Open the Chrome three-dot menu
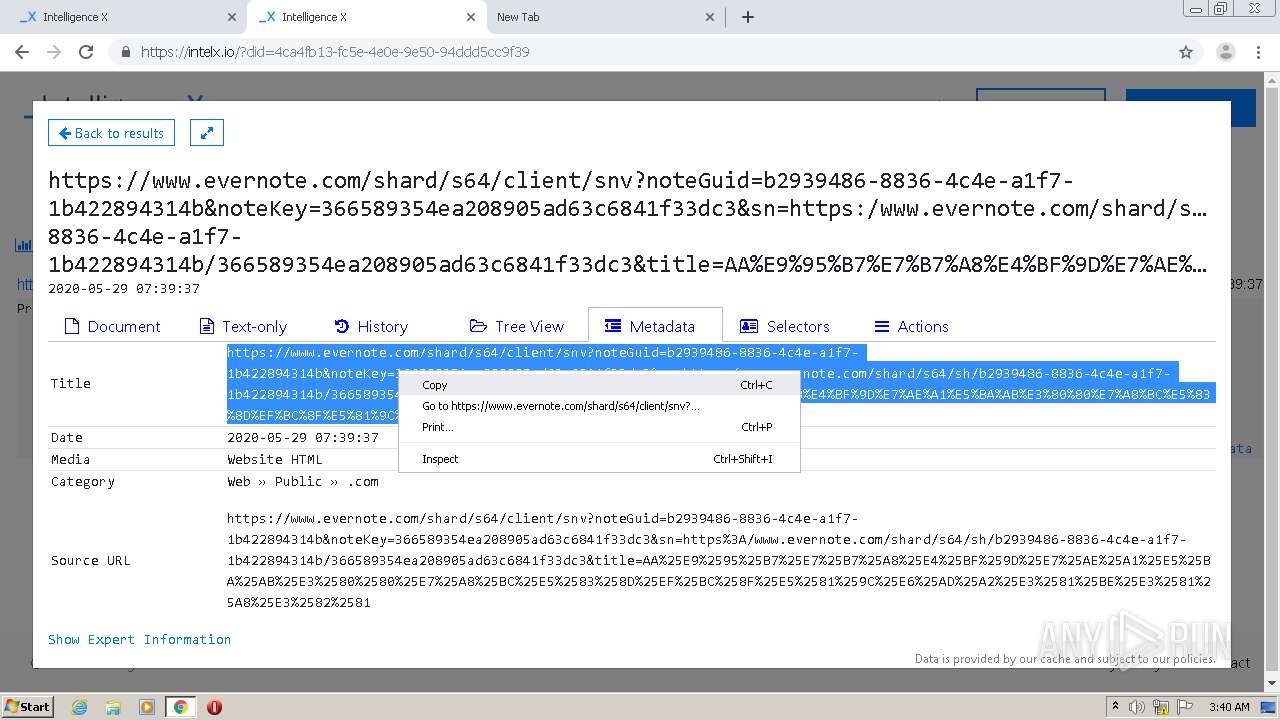The image size is (1280, 720). 1258,52
